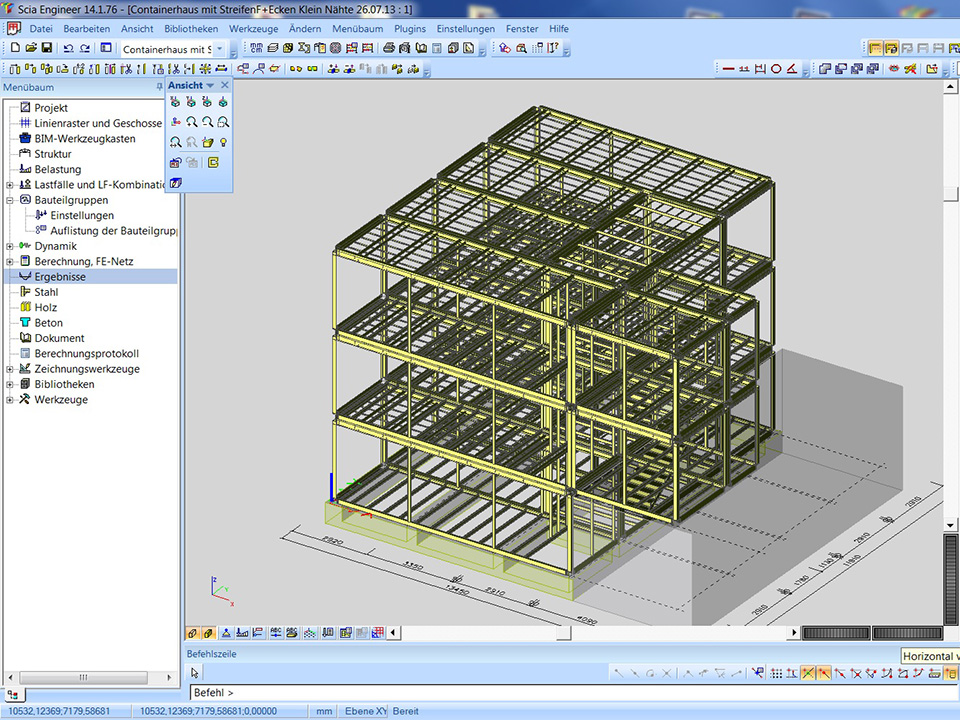This screenshot has height=720, width=960.
Task: Click the Open file folder icon
Action: (31, 48)
